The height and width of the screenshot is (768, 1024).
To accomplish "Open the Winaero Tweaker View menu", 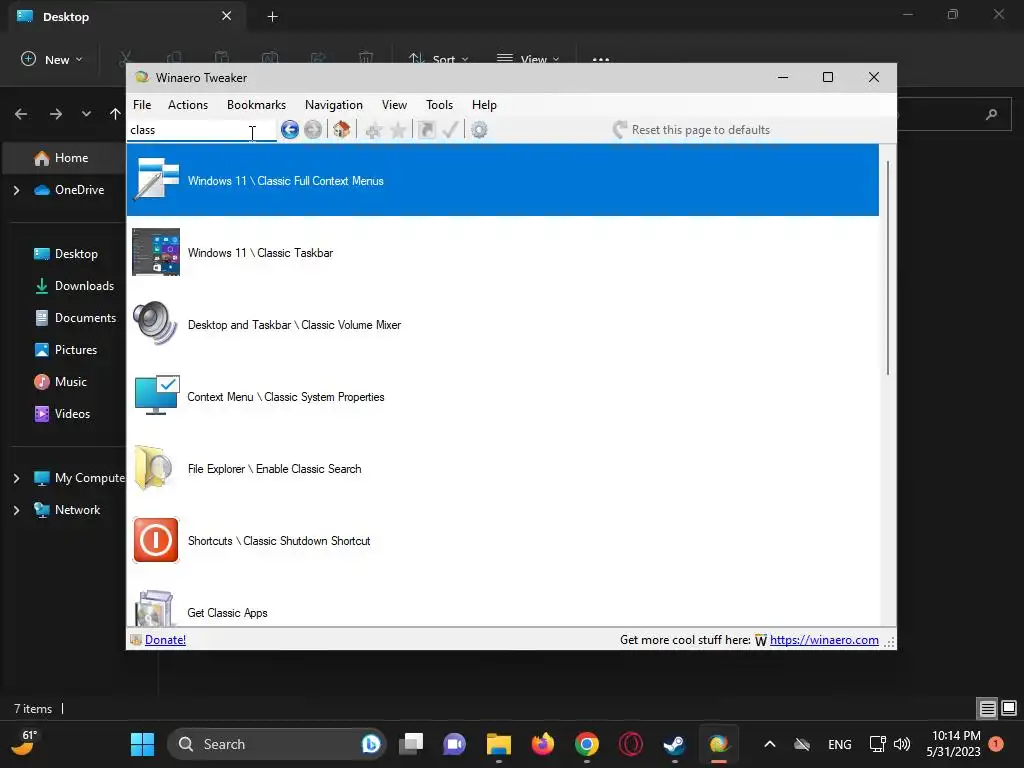I will point(394,105).
